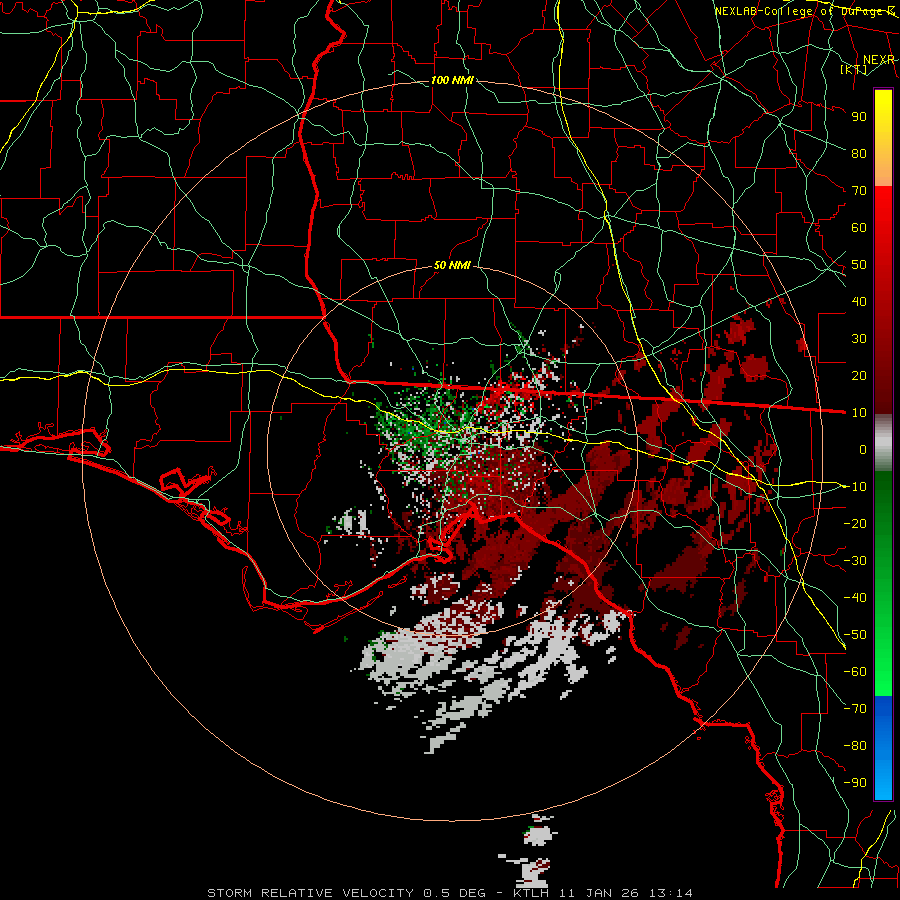Click the 100 NMI range ring label
Screen dimensions: 900x900
[x=452, y=80]
